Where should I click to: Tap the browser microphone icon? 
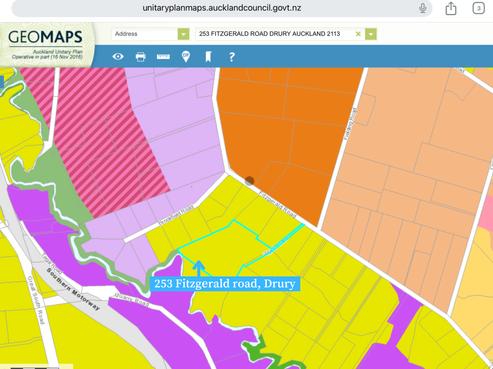click(x=423, y=8)
